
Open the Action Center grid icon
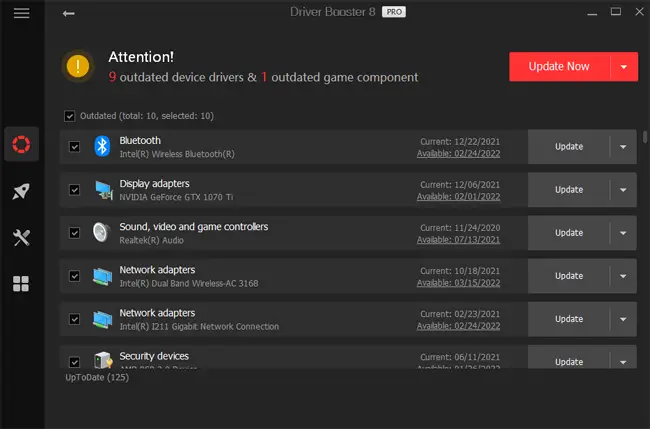click(21, 284)
